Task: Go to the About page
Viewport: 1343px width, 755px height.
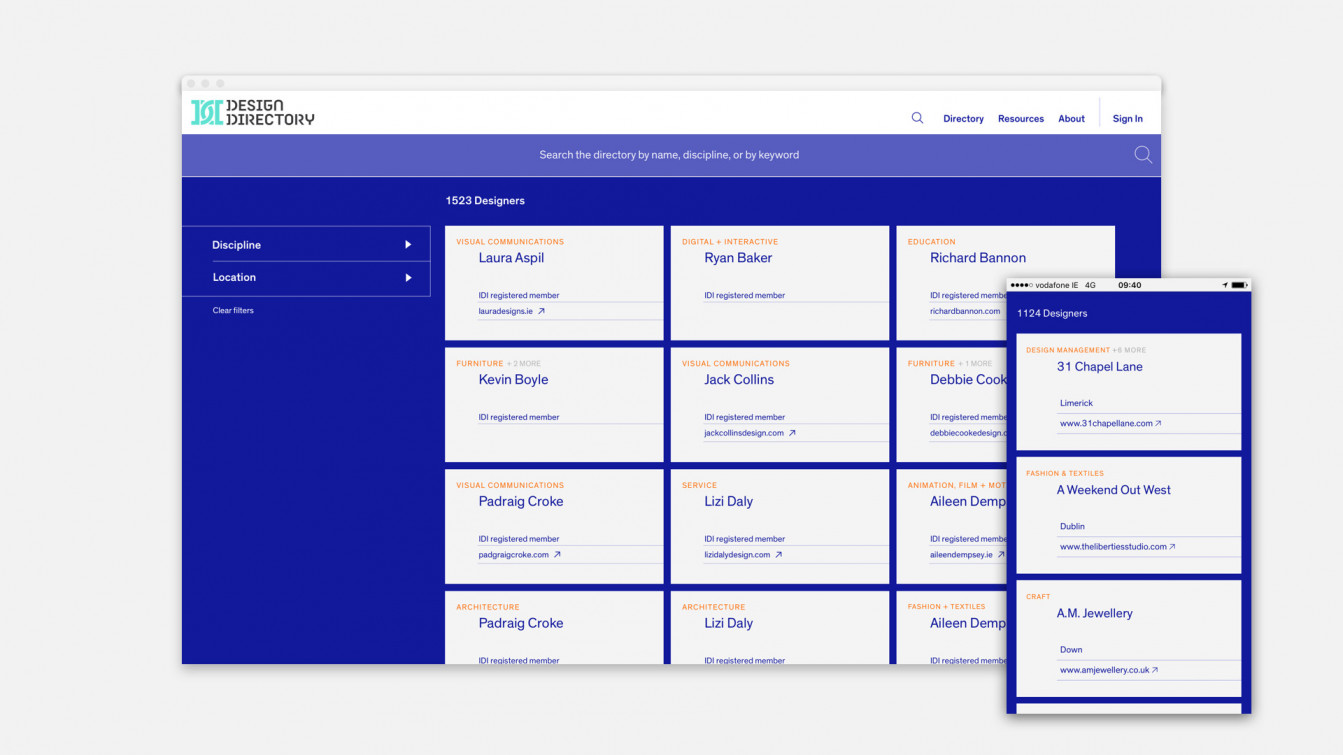Action: pyautogui.click(x=1071, y=119)
